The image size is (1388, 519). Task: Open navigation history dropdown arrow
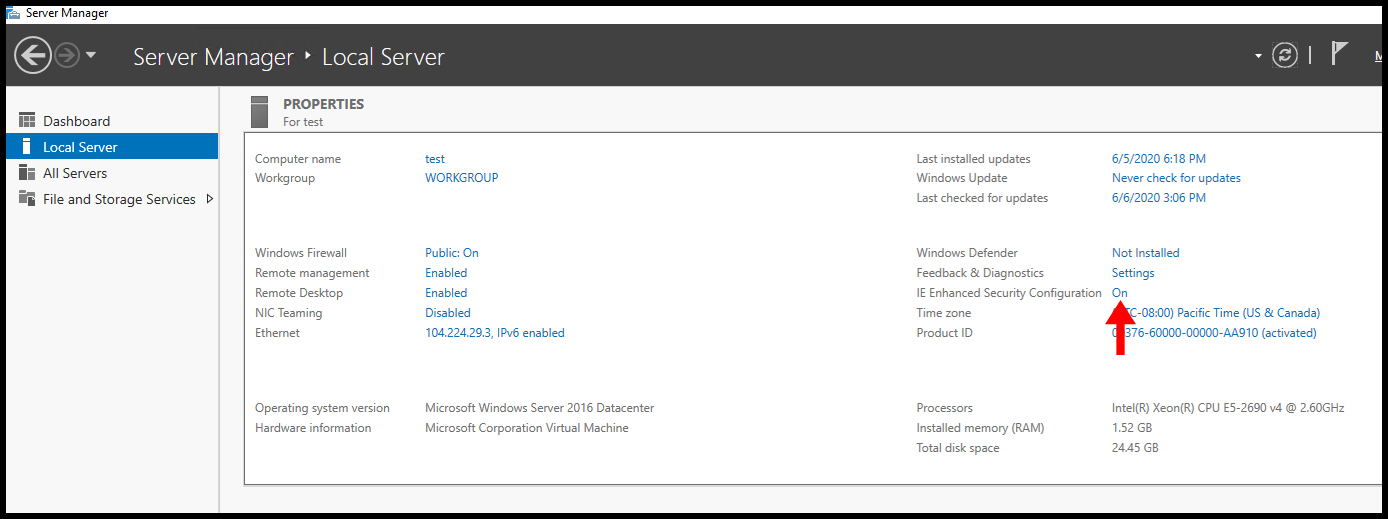[91, 55]
